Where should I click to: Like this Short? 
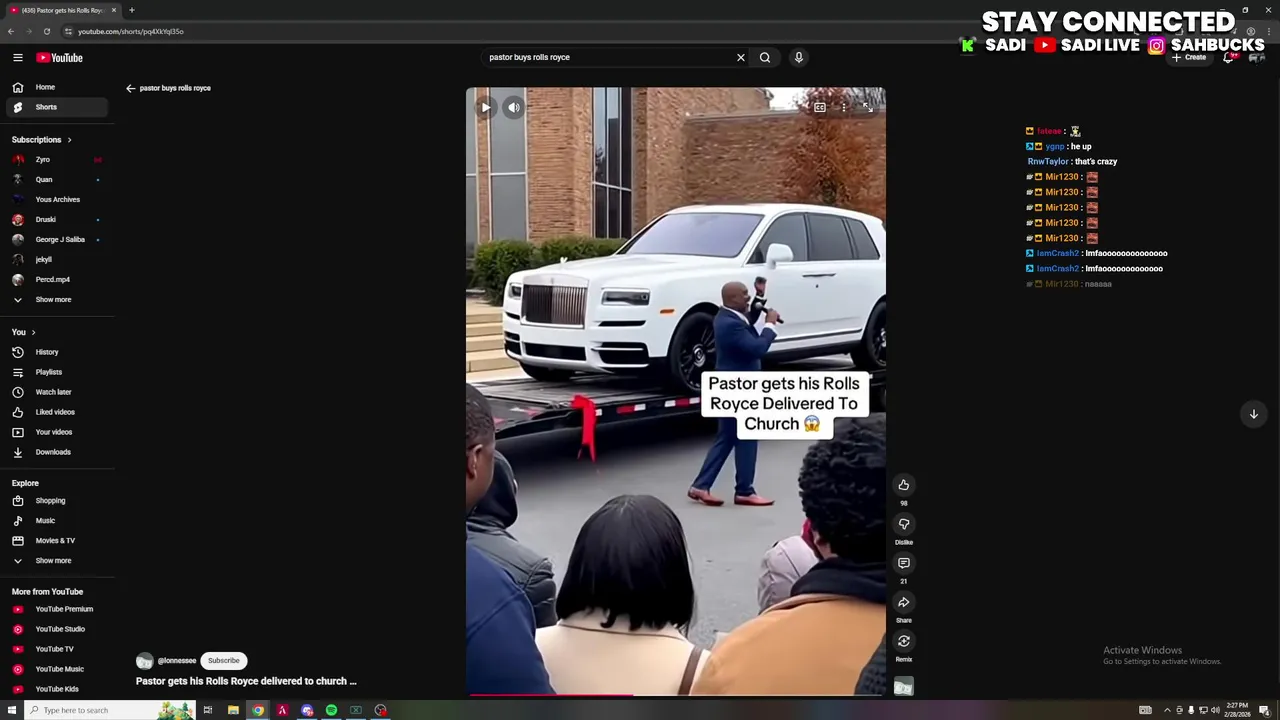tap(904, 485)
